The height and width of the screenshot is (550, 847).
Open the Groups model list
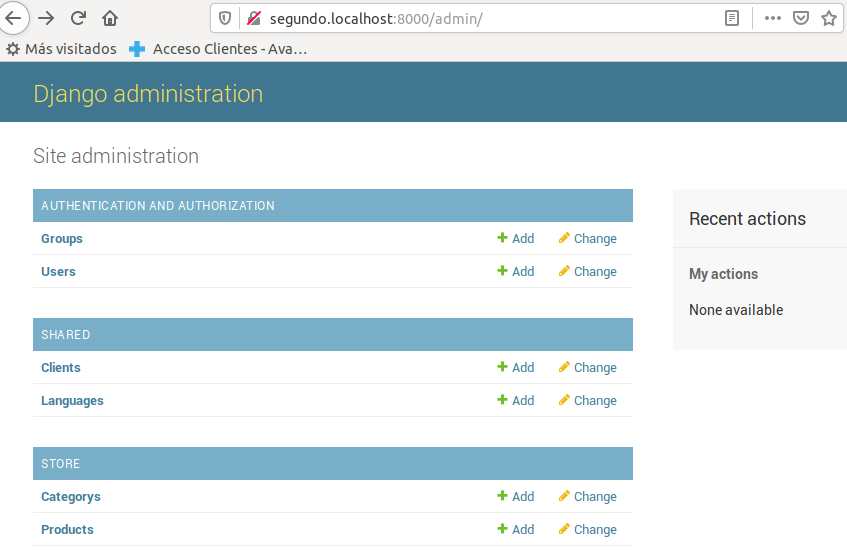click(x=62, y=239)
